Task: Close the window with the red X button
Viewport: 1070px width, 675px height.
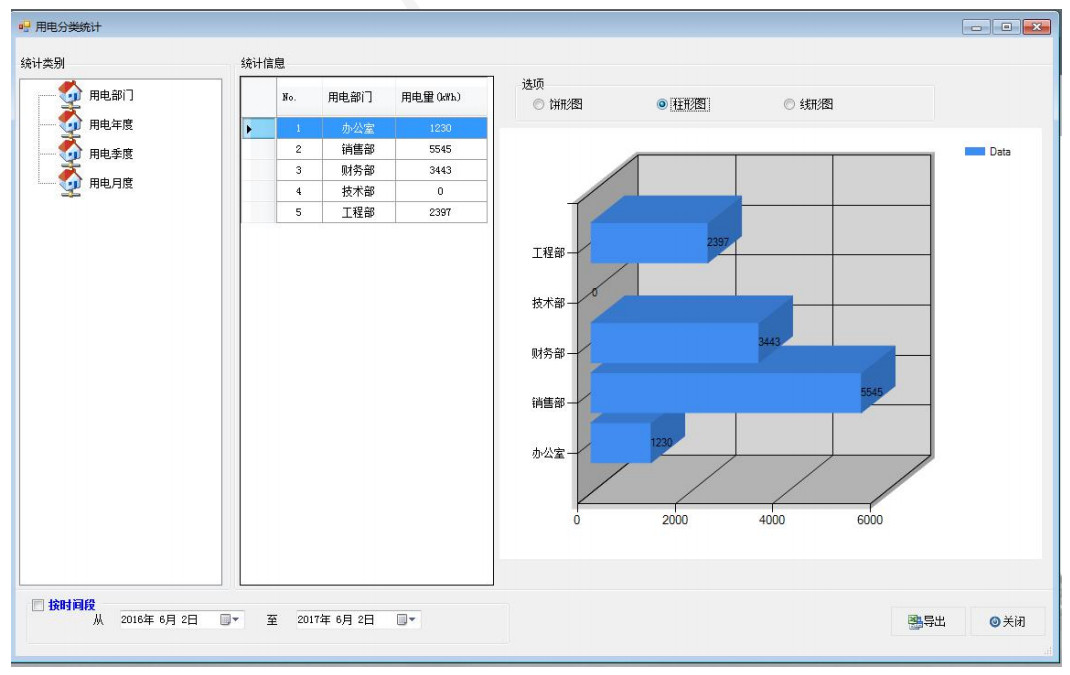Action: click(1037, 27)
